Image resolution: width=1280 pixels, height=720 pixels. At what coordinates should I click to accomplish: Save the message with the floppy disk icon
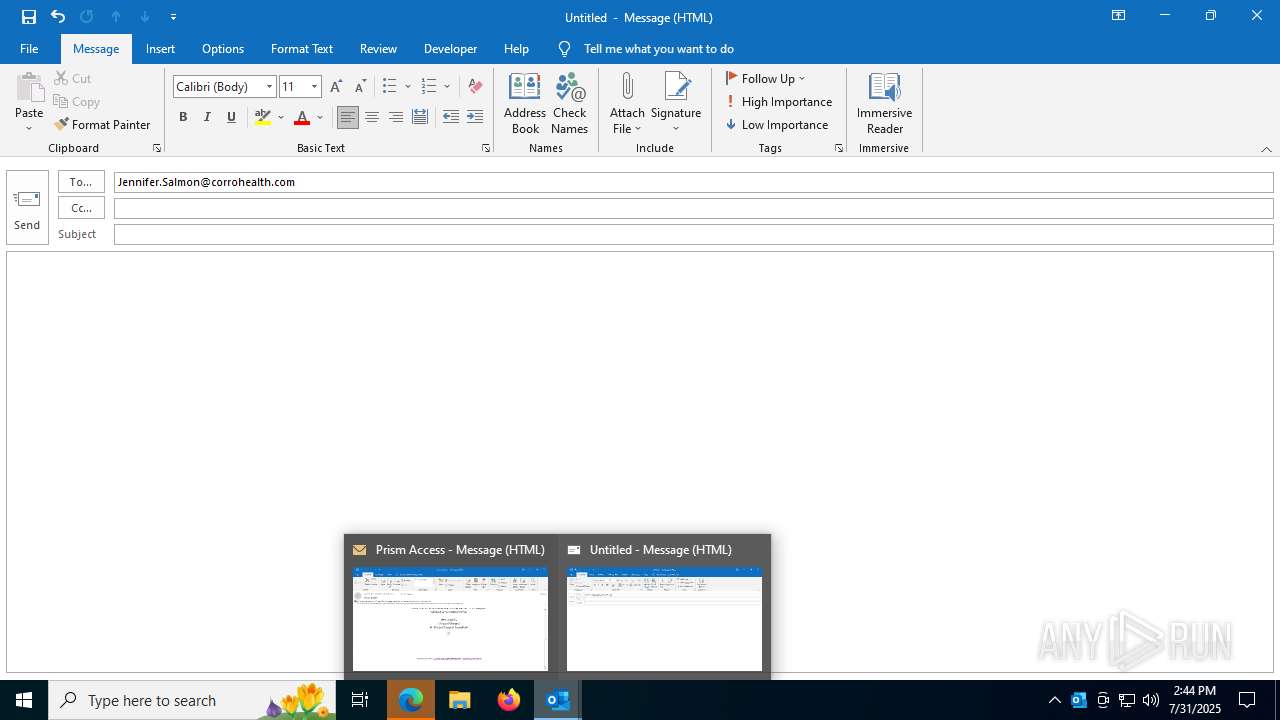point(29,17)
